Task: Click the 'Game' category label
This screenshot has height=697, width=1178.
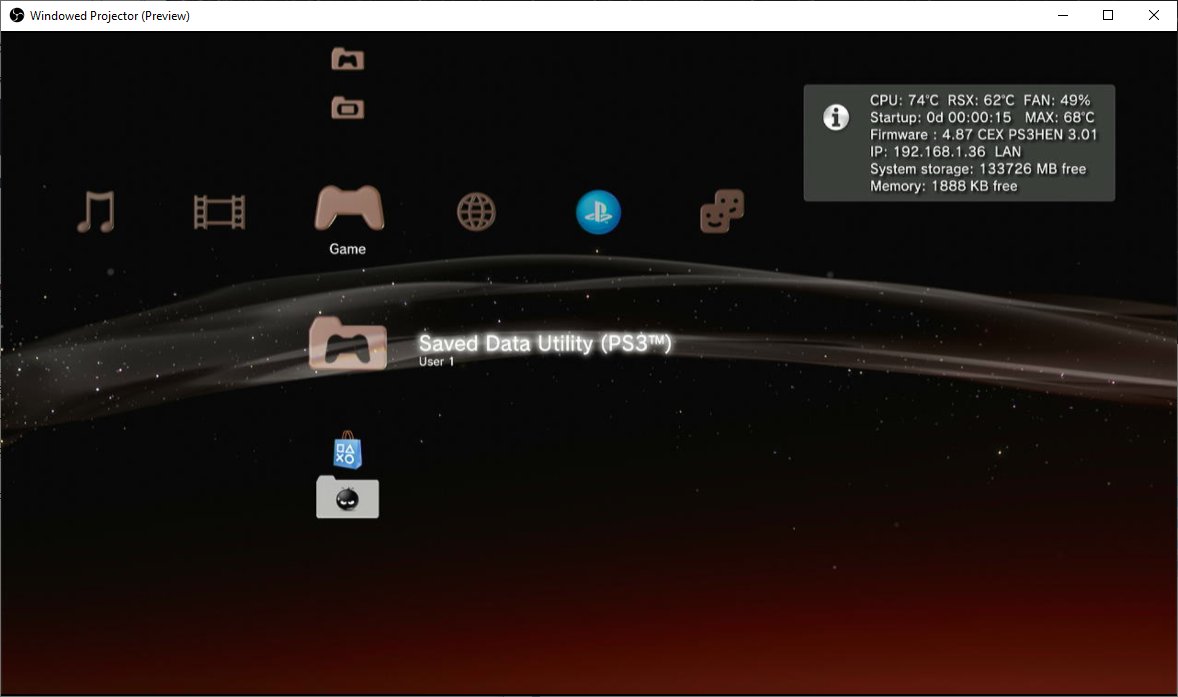Action: (x=347, y=249)
